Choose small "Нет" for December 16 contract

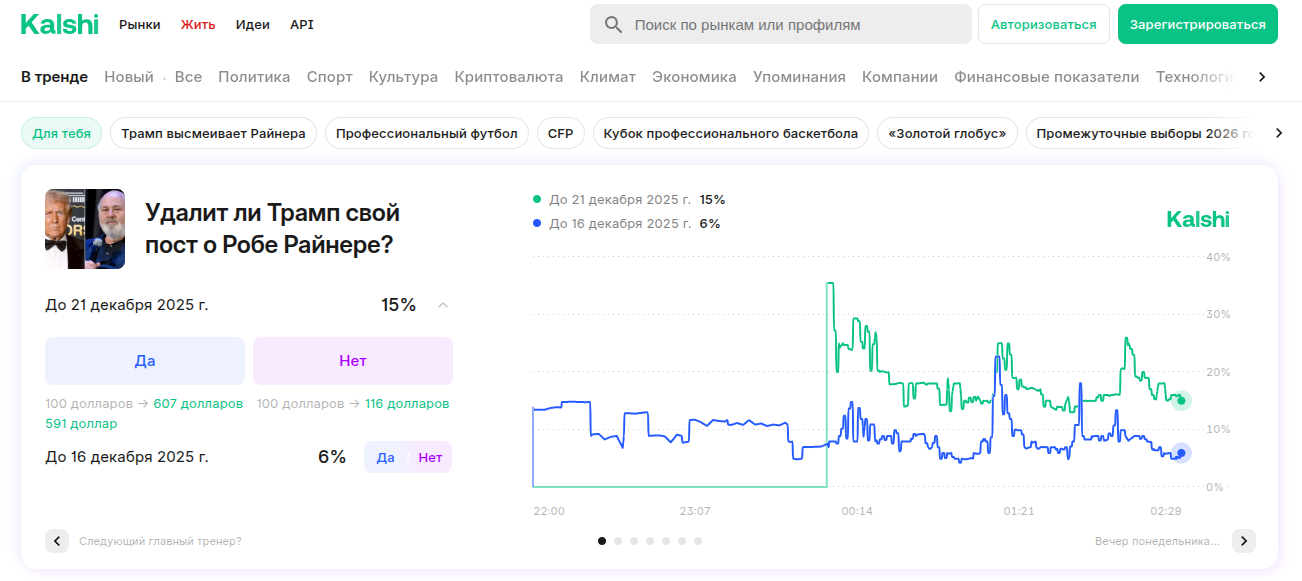(x=430, y=457)
